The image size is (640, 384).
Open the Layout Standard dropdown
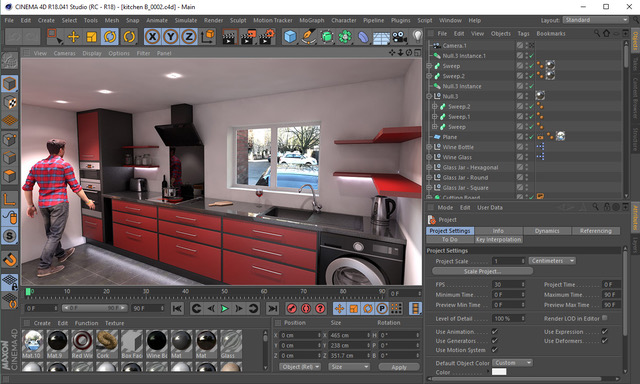click(x=595, y=20)
